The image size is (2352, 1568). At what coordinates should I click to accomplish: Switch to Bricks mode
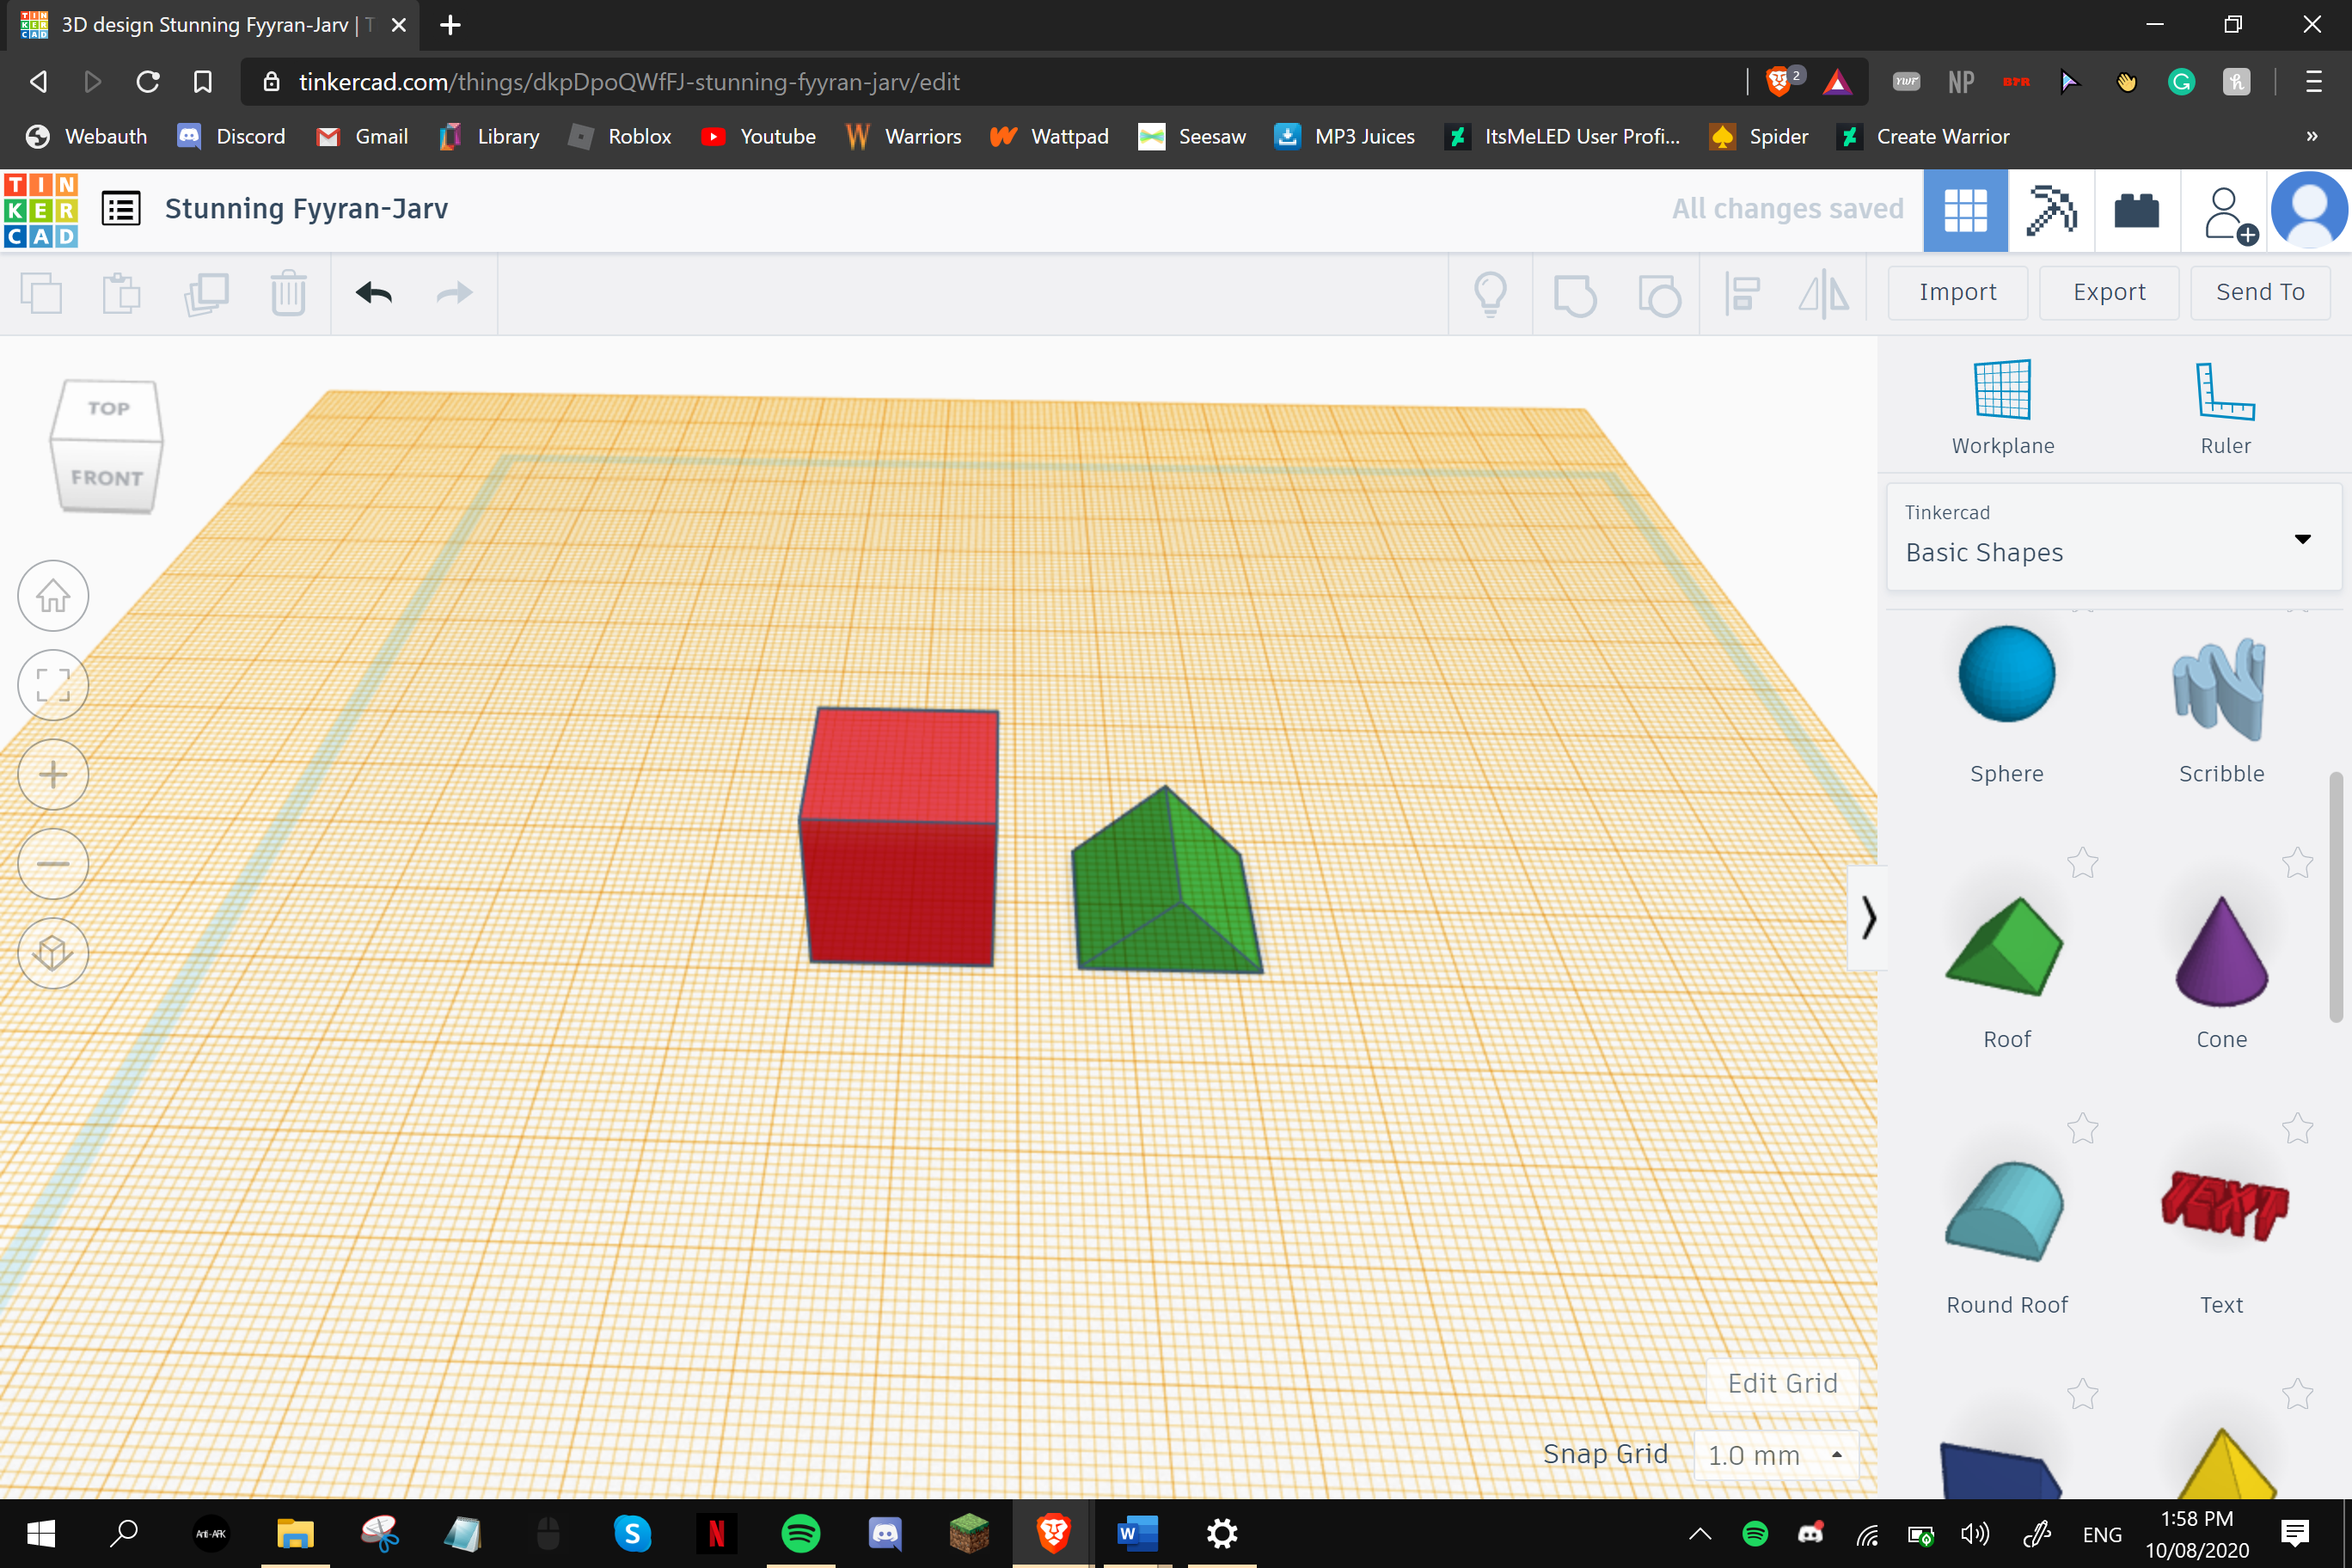[2137, 210]
